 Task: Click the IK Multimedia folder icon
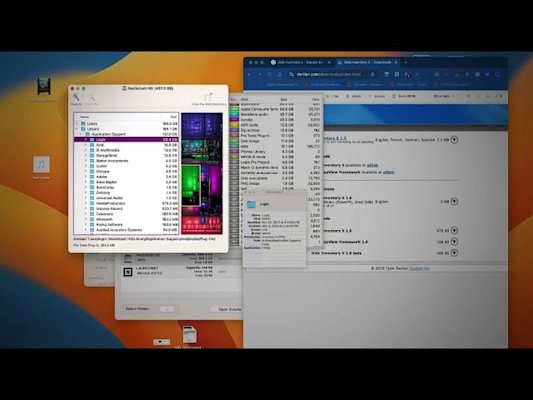[92, 150]
